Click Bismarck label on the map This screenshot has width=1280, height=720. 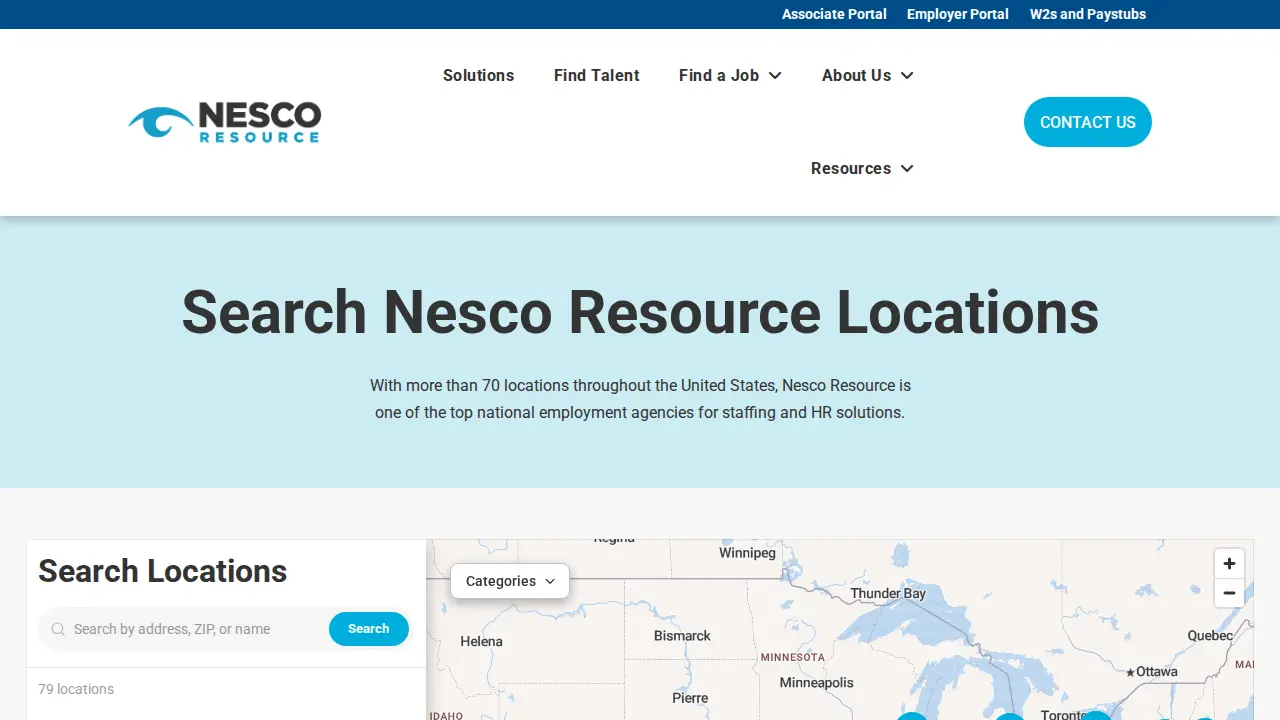click(x=682, y=635)
